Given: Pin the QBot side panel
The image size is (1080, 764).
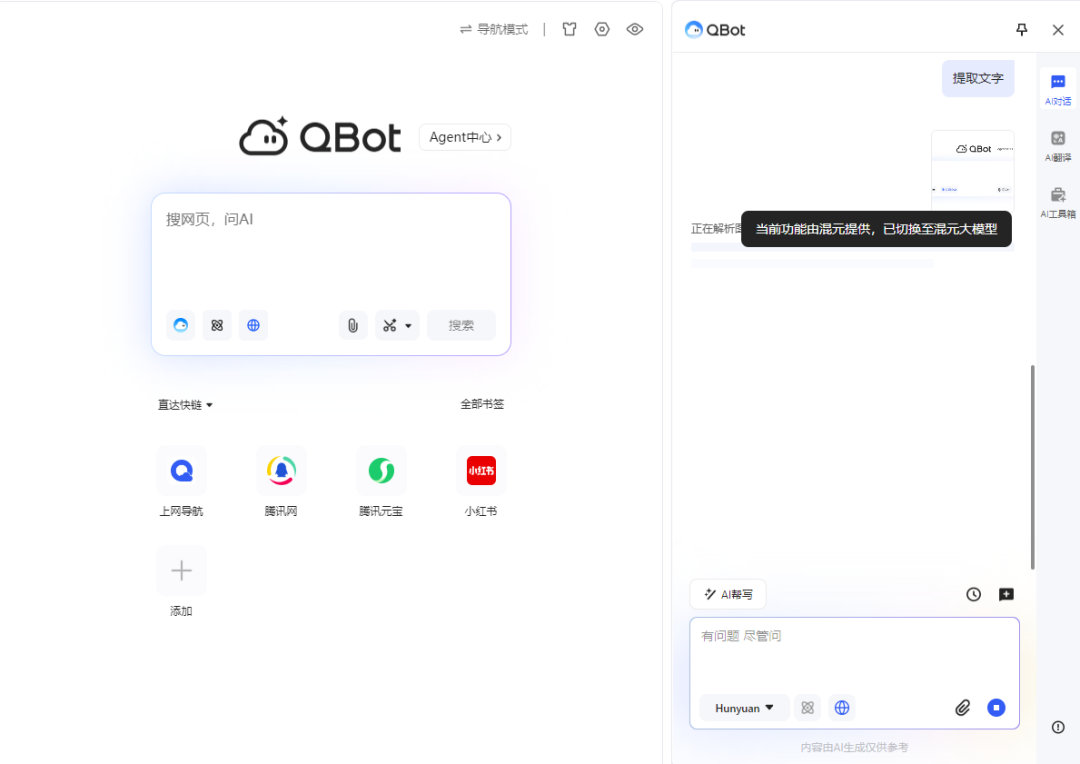Looking at the screenshot, I should (1021, 30).
